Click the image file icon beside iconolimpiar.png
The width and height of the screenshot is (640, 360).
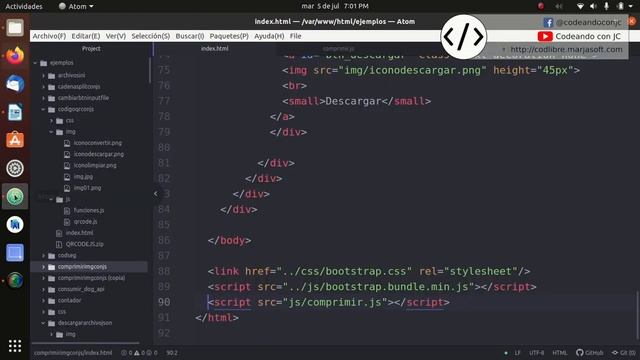coord(67,166)
